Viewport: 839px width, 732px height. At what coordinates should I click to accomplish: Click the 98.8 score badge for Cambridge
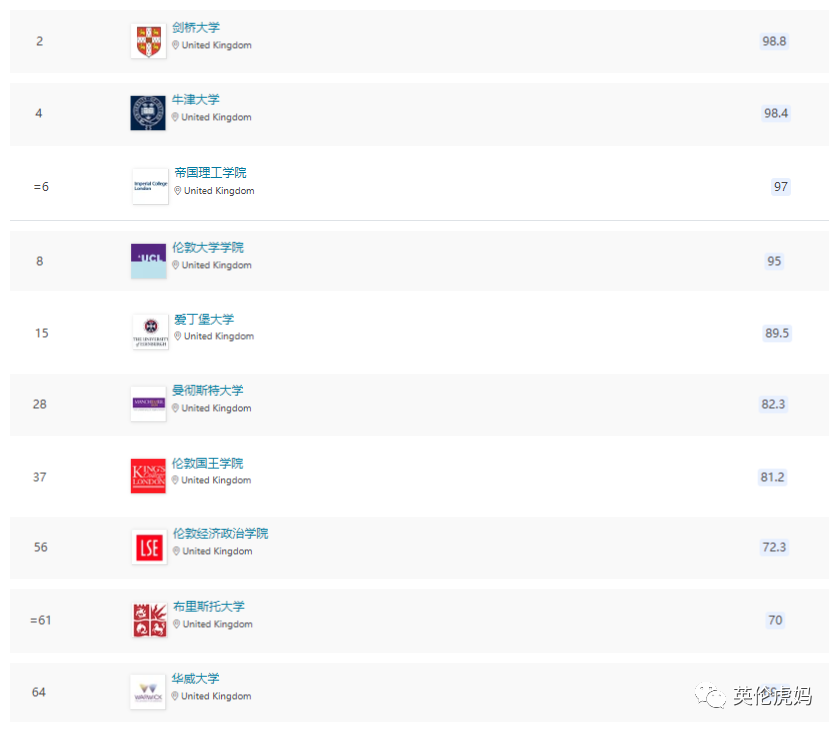click(774, 41)
